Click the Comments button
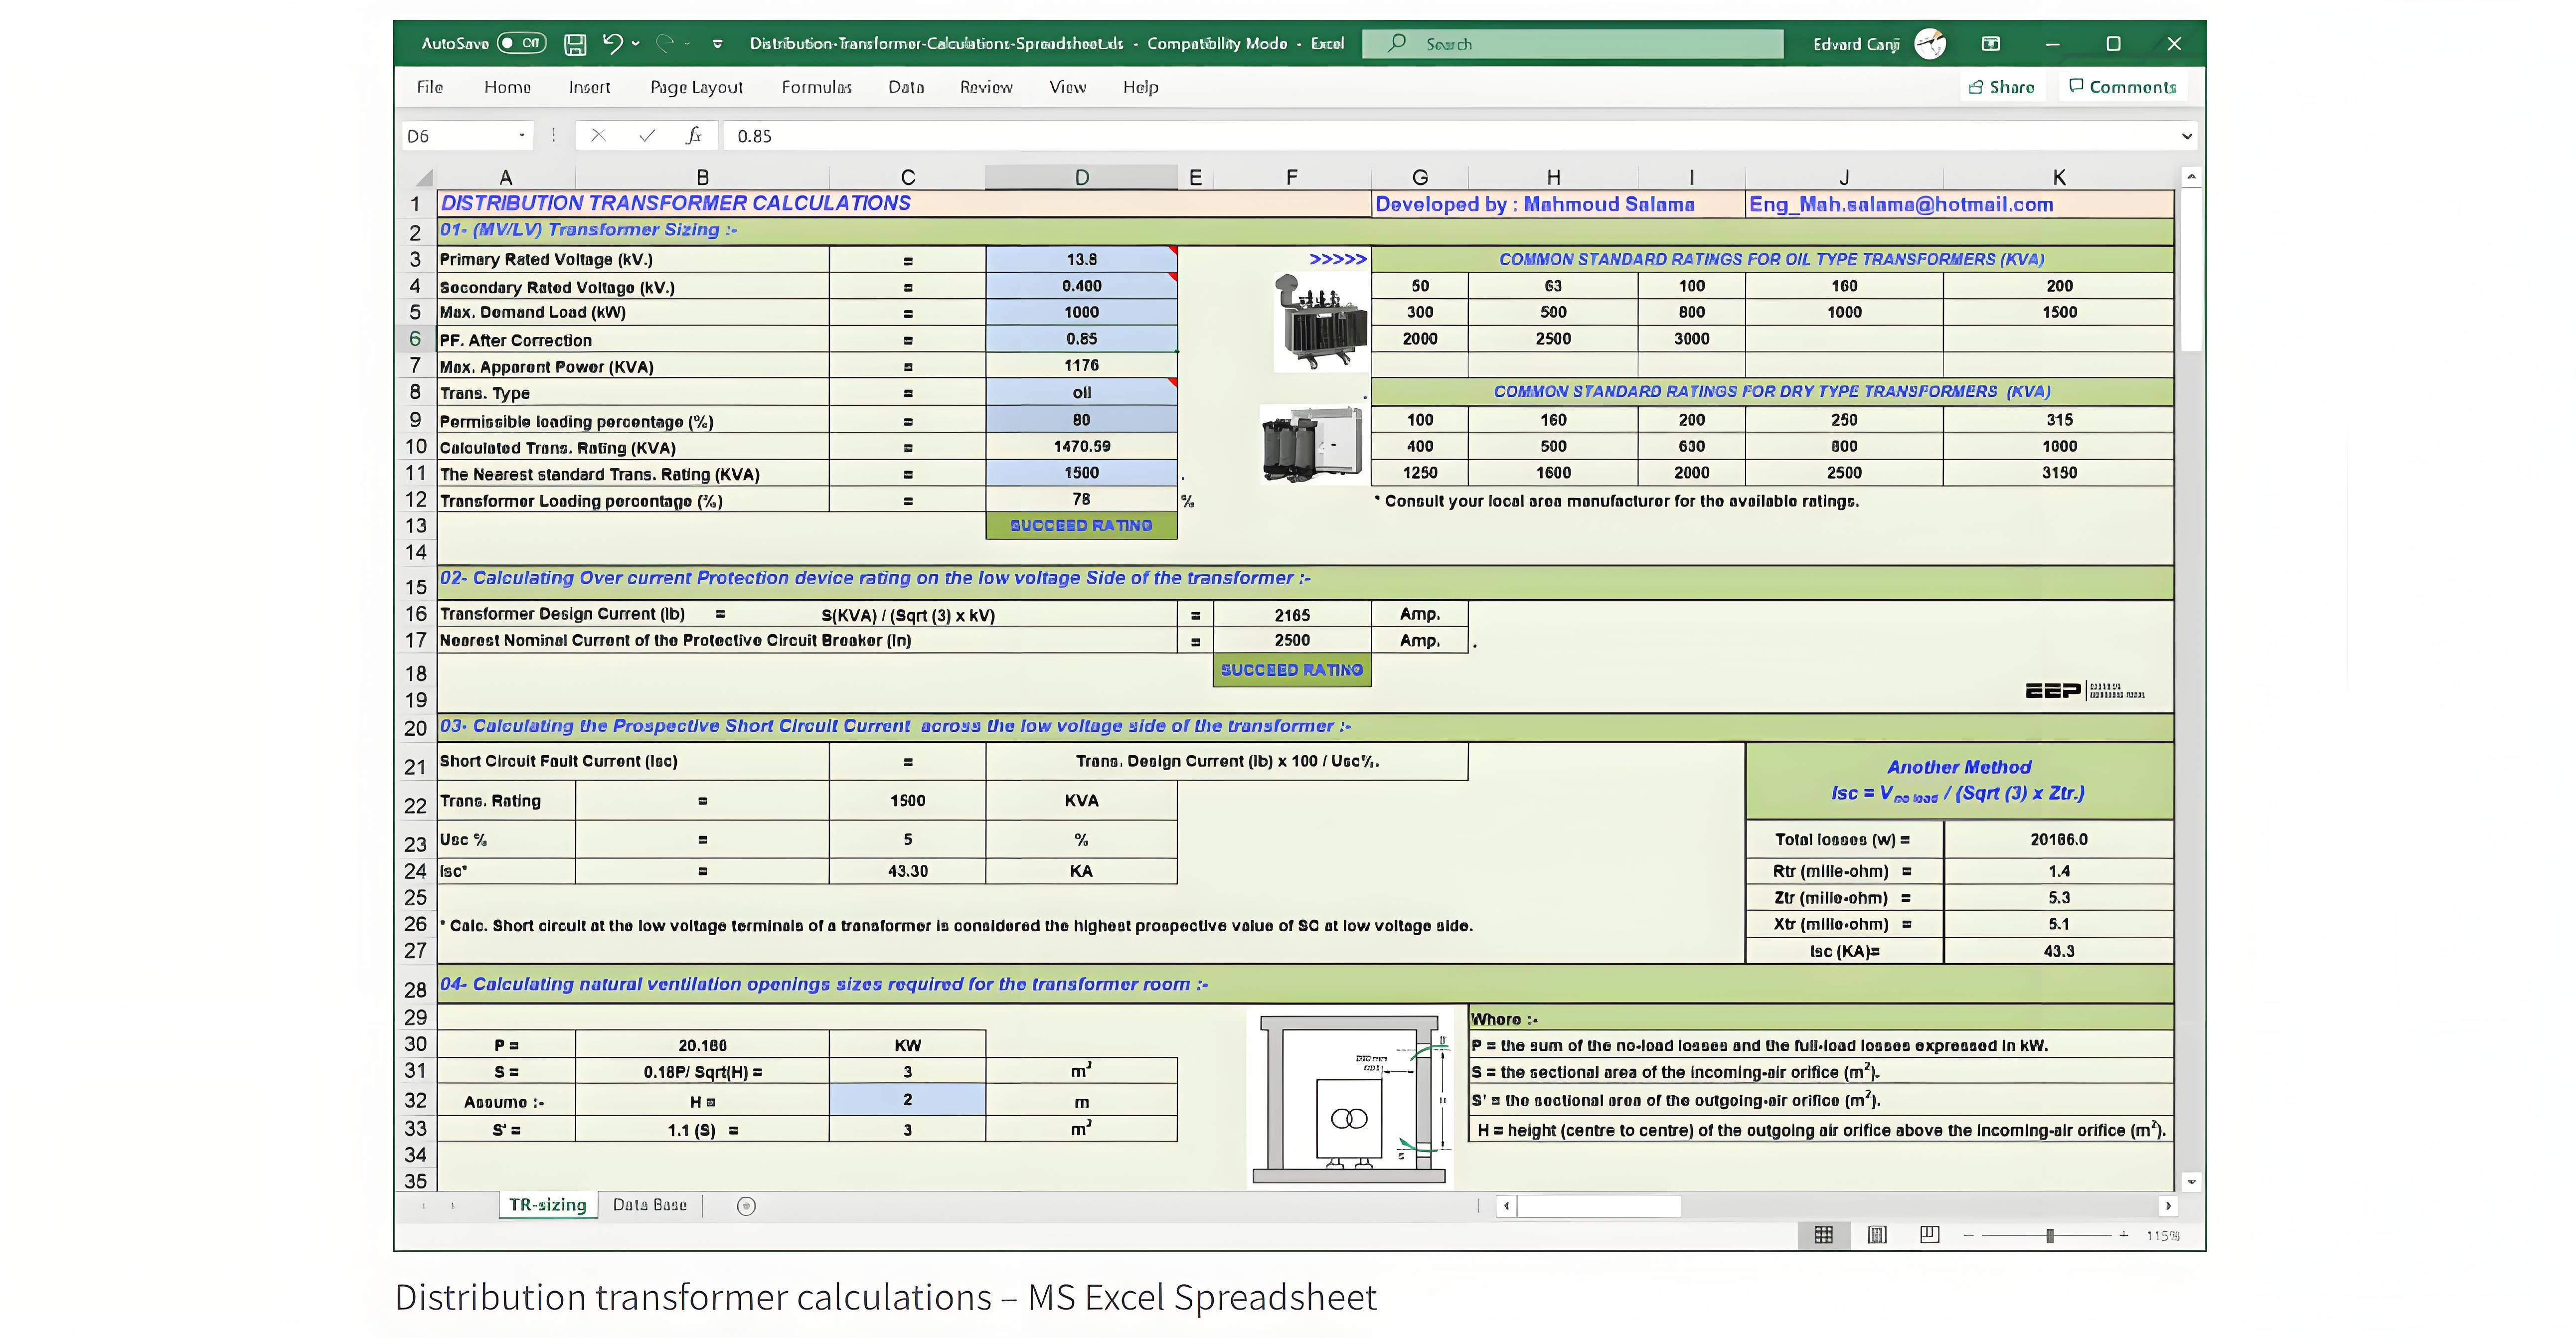Image resolution: width=2576 pixels, height=1338 pixels. (2123, 87)
